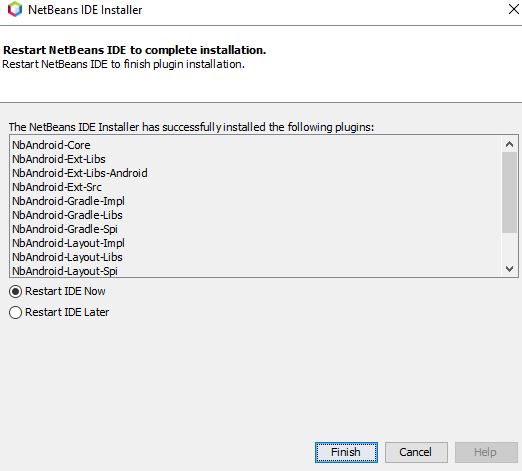This screenshot has height=471, width=522.
Task: Click the plugin list scroll down arrow
Action: pyautogui.click(x=509, y=268)
